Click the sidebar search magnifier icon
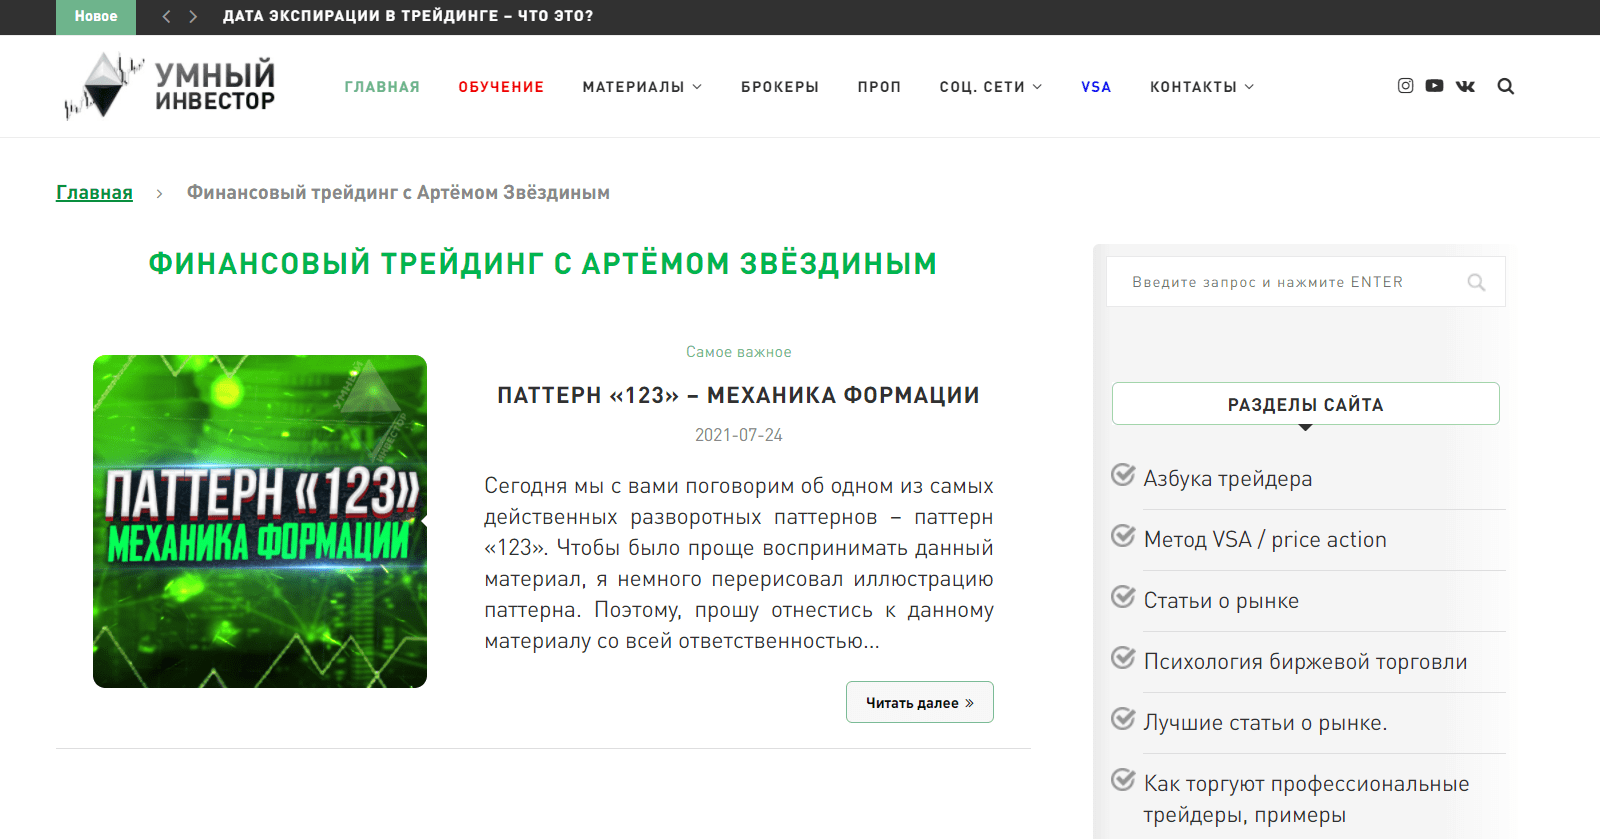Screen dimensions: 1600x839 click(x=1476, y=282)
